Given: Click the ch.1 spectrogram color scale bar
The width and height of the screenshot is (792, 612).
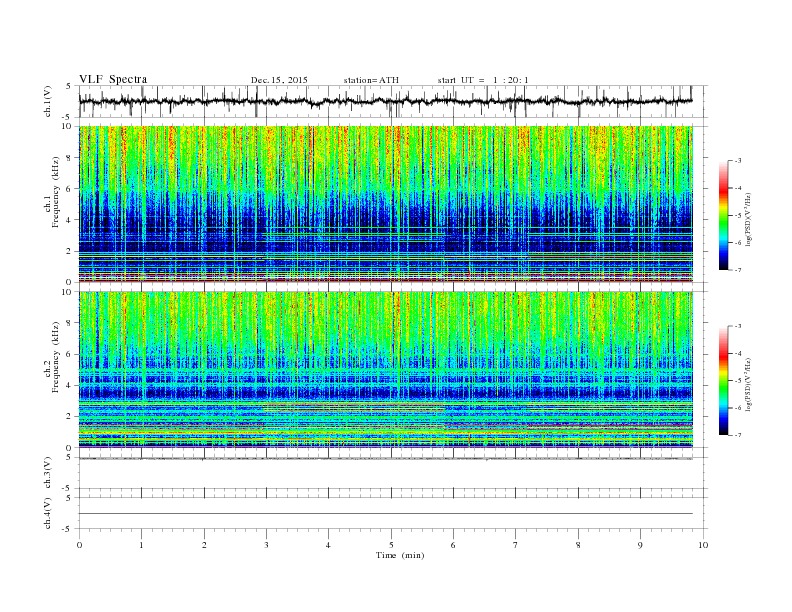Looking at the screenshot, I should [x=723, y=215].
